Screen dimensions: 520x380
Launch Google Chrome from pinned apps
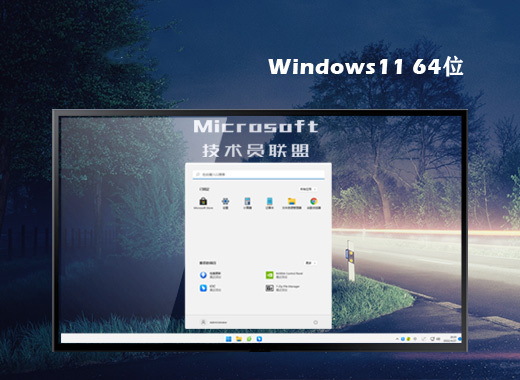pyautogui.click(x=314, y=203)
